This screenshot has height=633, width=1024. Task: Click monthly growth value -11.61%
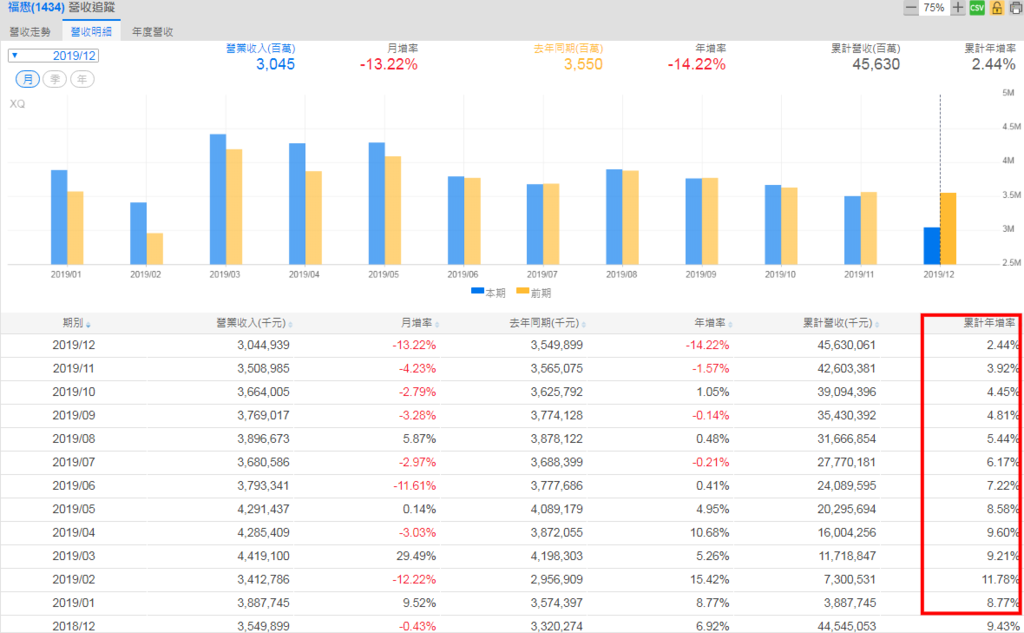point(414,486)
